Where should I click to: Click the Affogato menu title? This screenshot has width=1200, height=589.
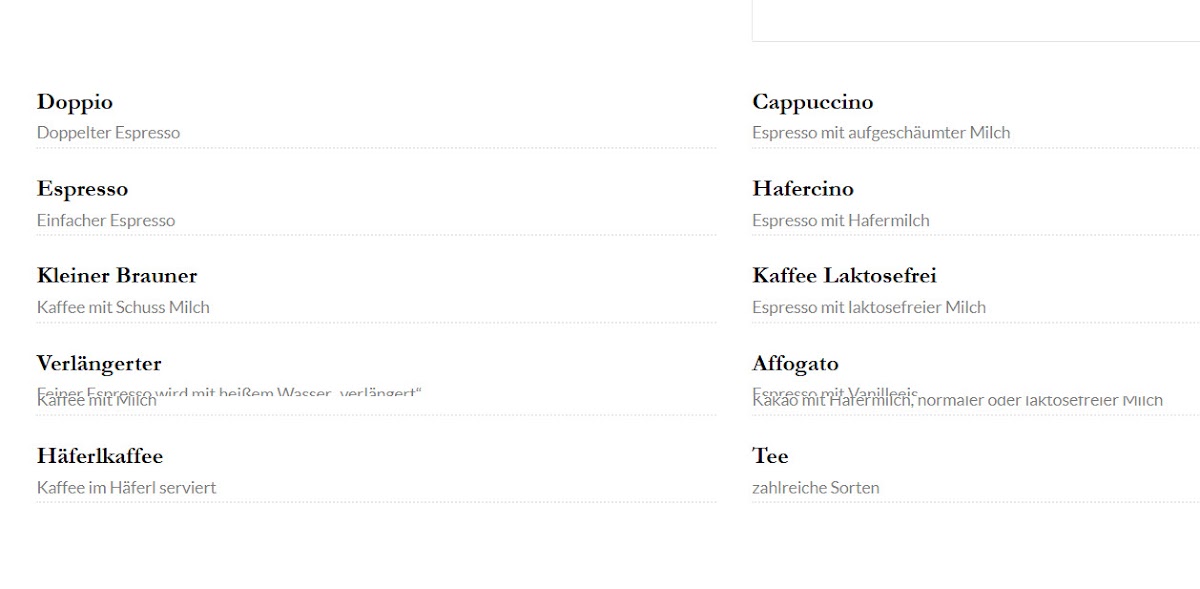click(795, 364)
